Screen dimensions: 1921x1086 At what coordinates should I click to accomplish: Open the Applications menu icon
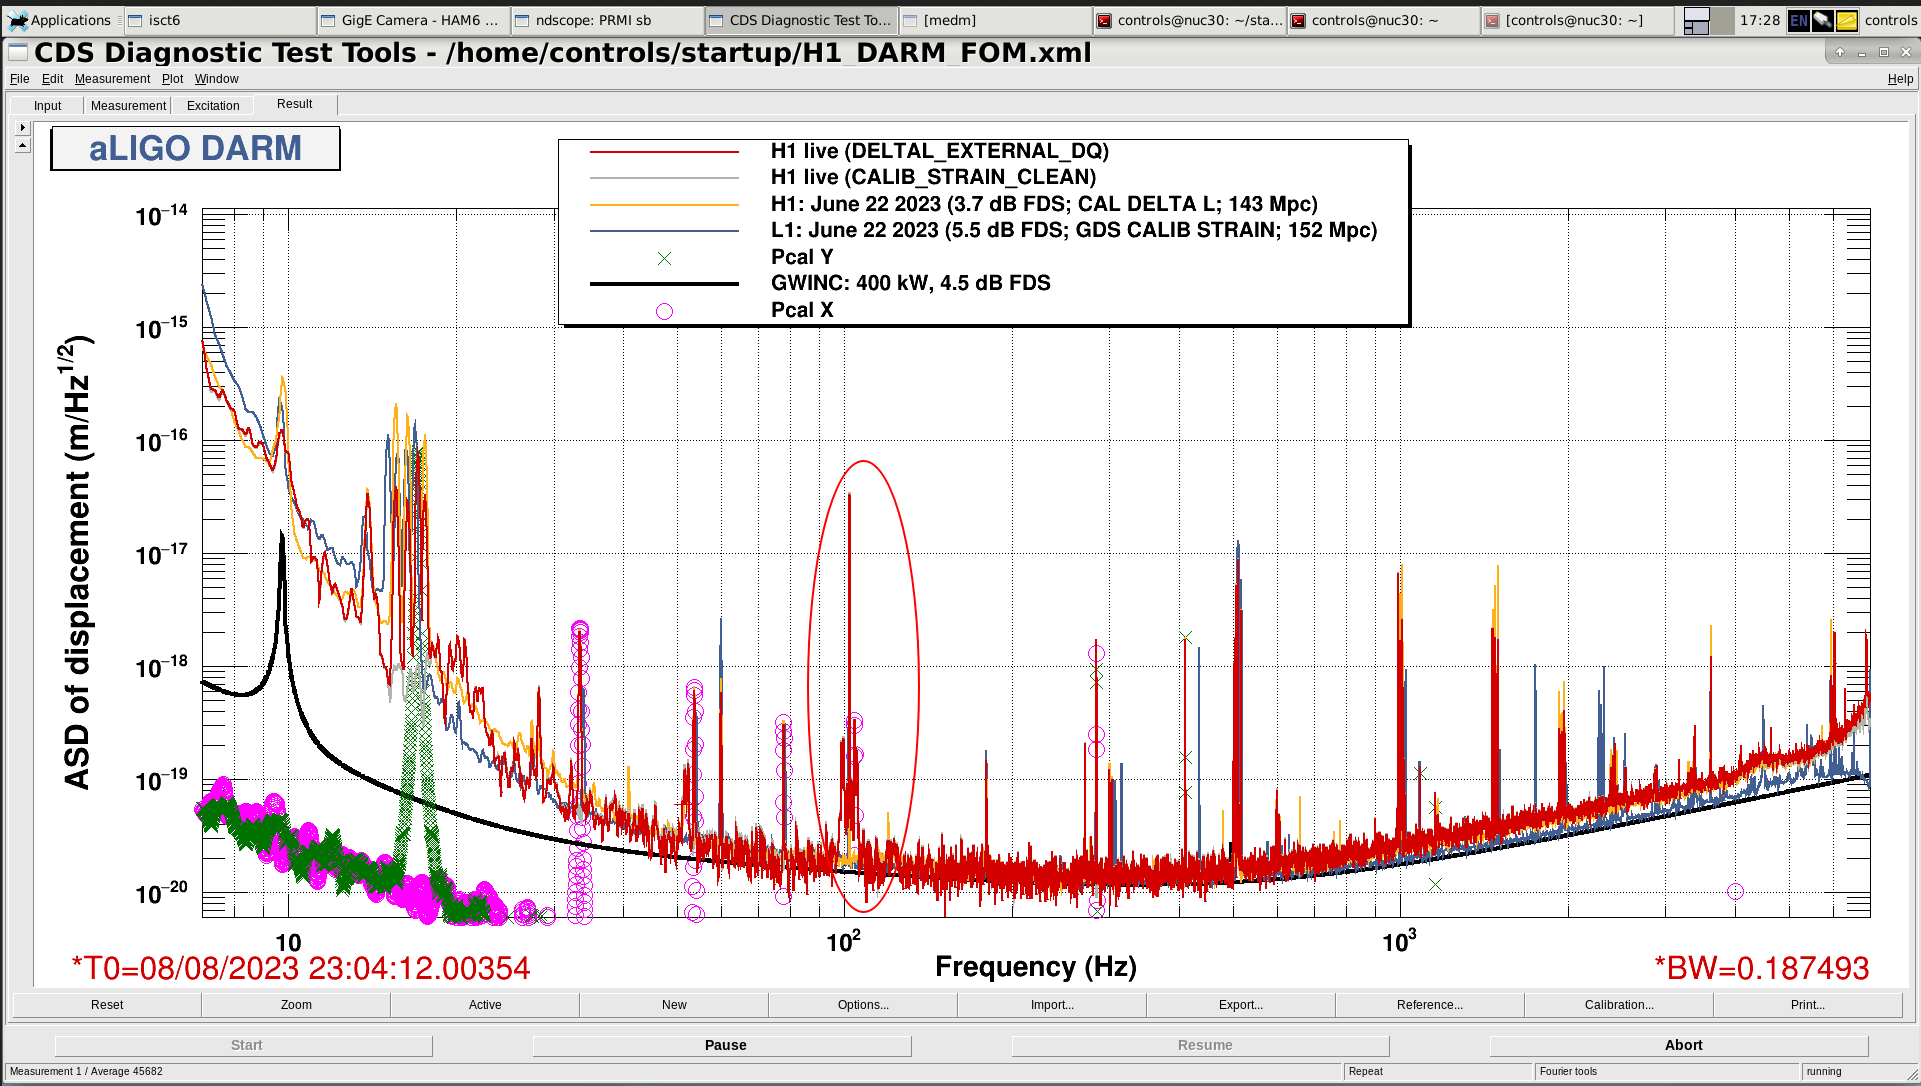point(17,20)
